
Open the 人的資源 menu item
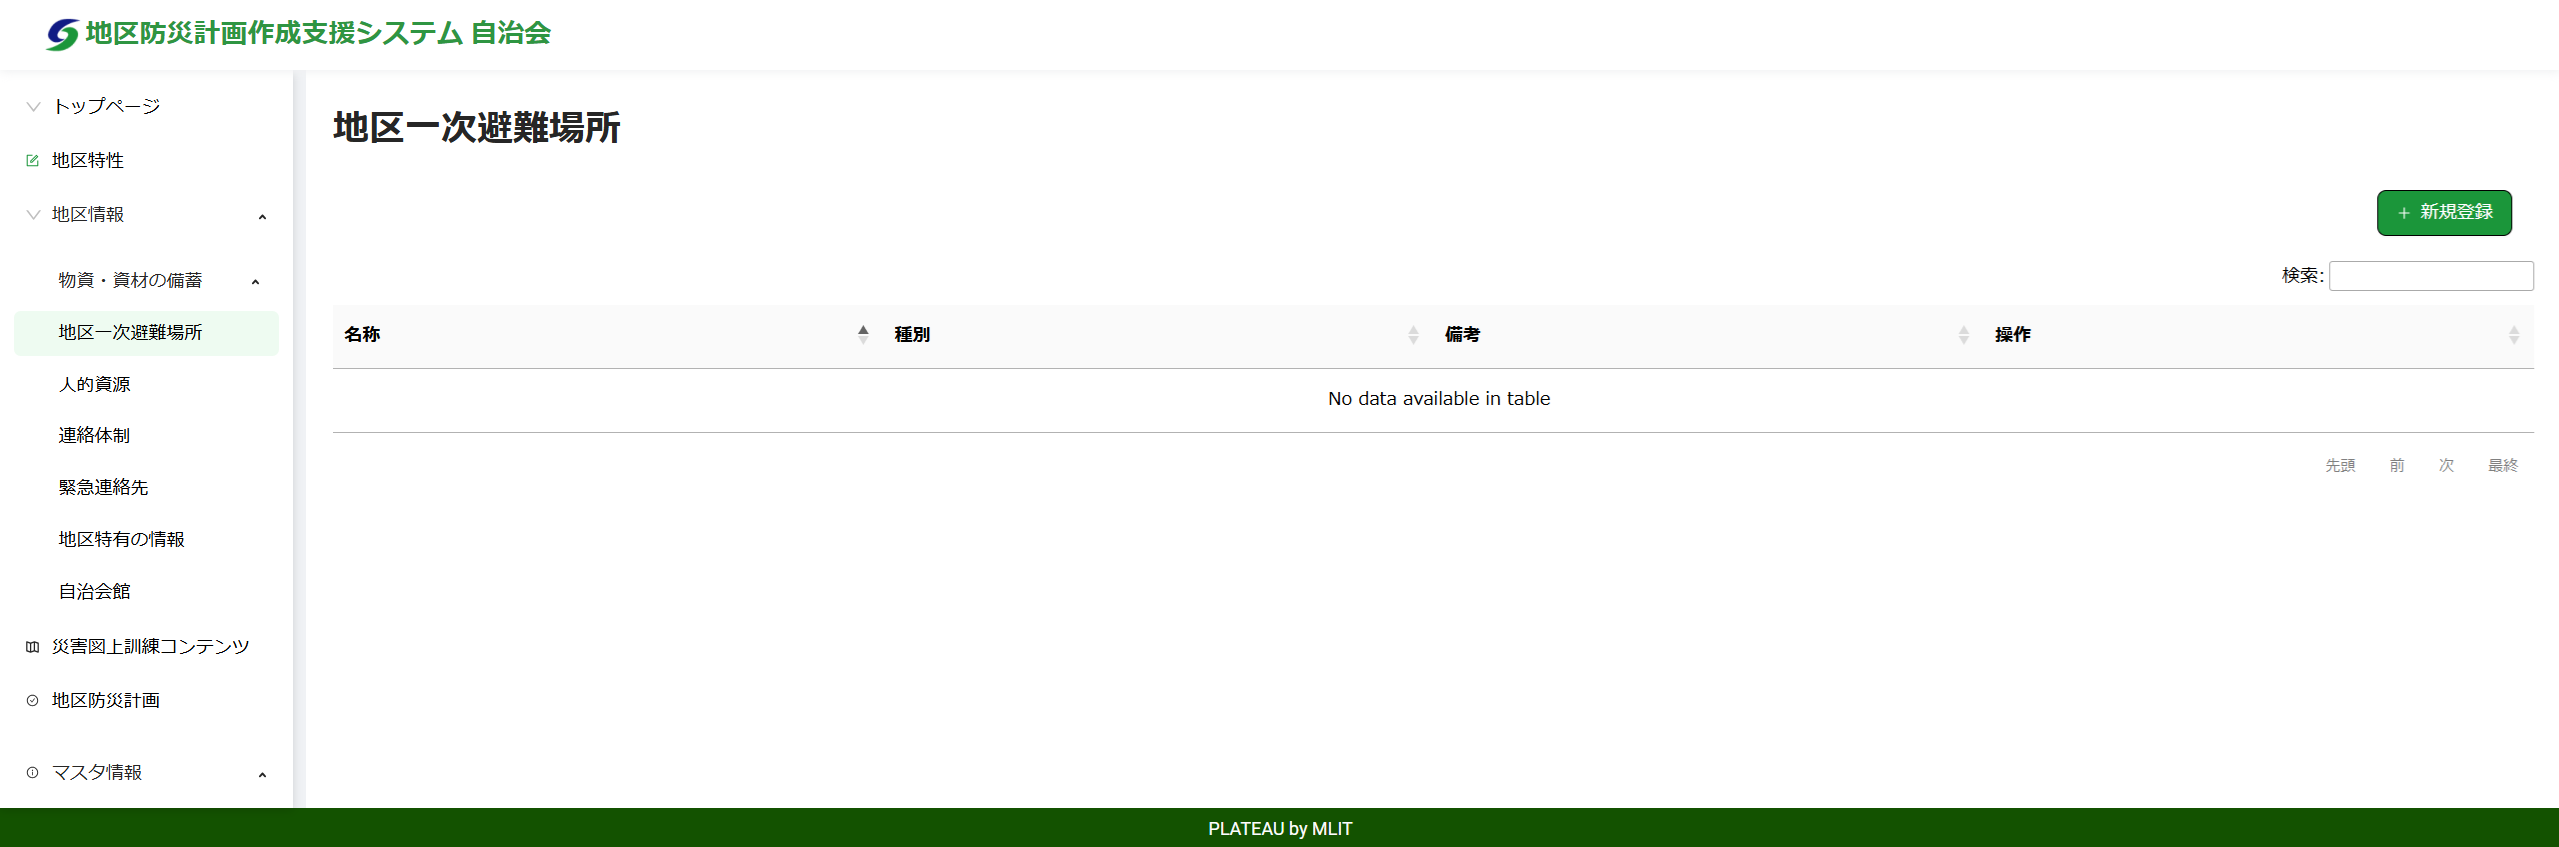click(94, 385)
